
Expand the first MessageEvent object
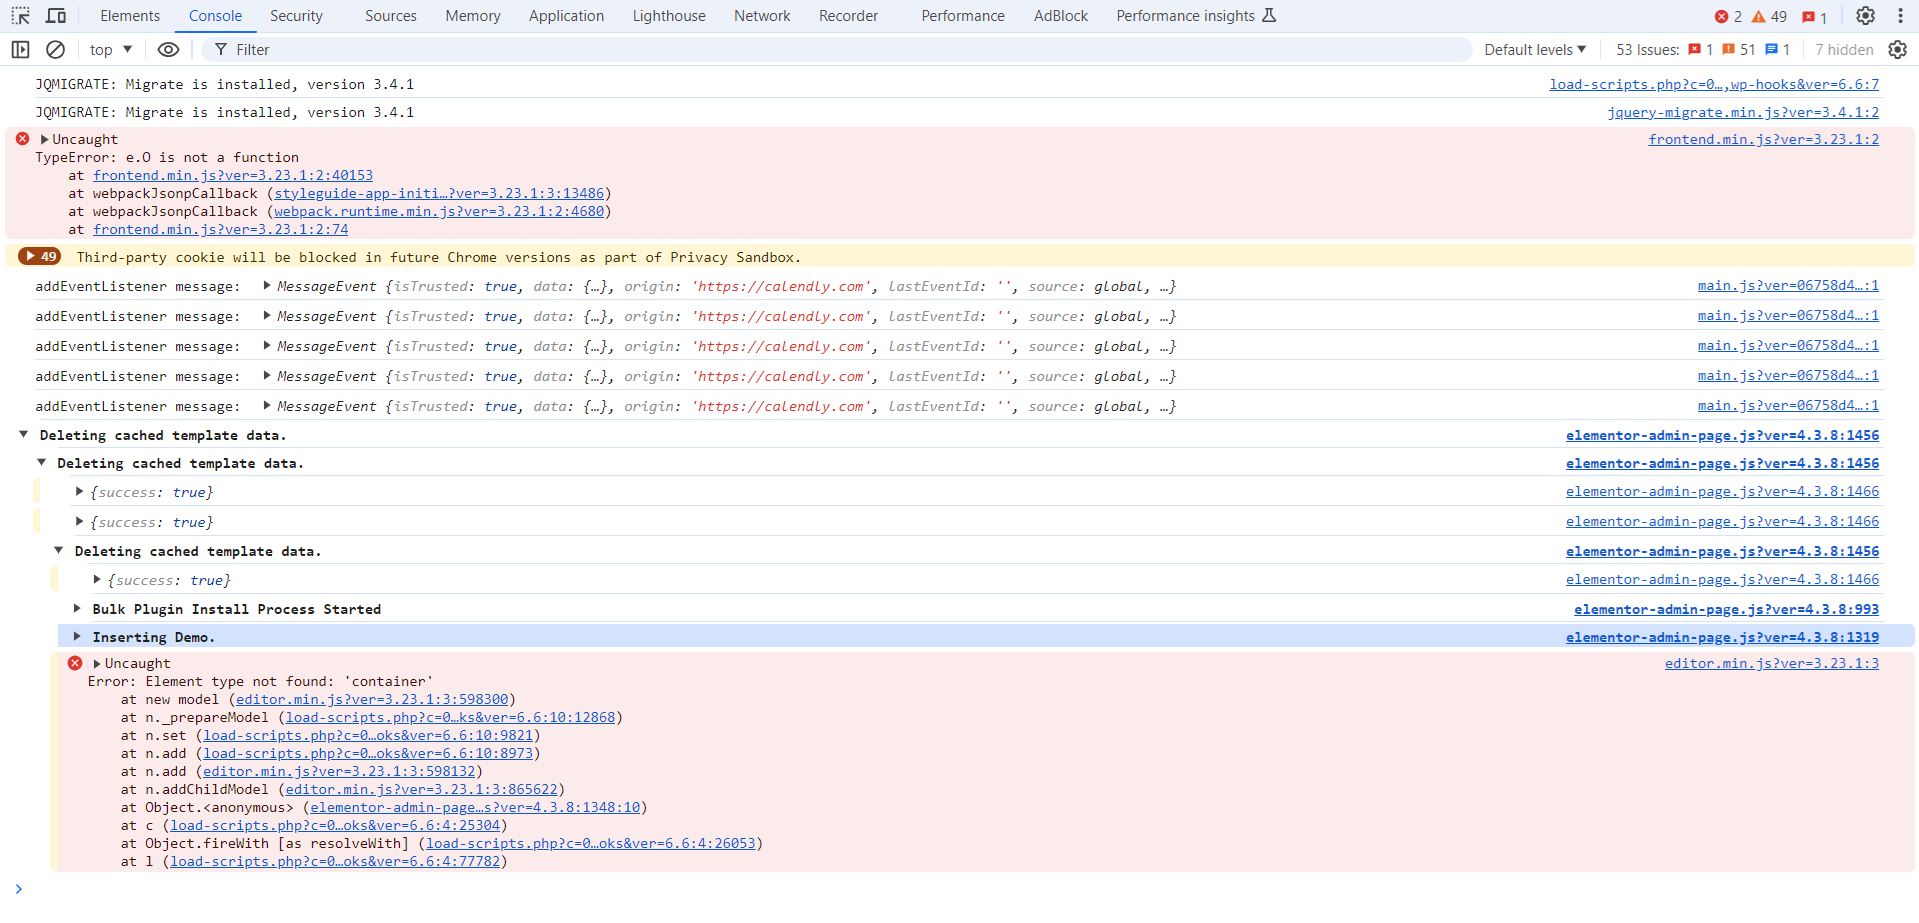click(267, 286)
